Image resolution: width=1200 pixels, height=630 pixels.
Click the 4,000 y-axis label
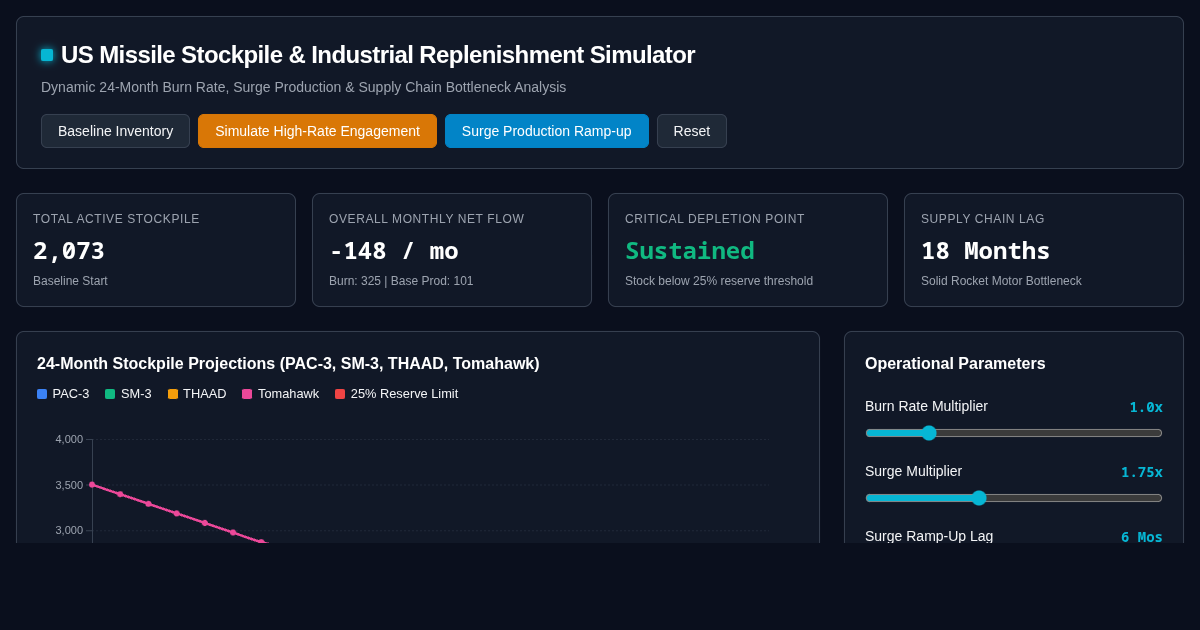click(69, 439)
